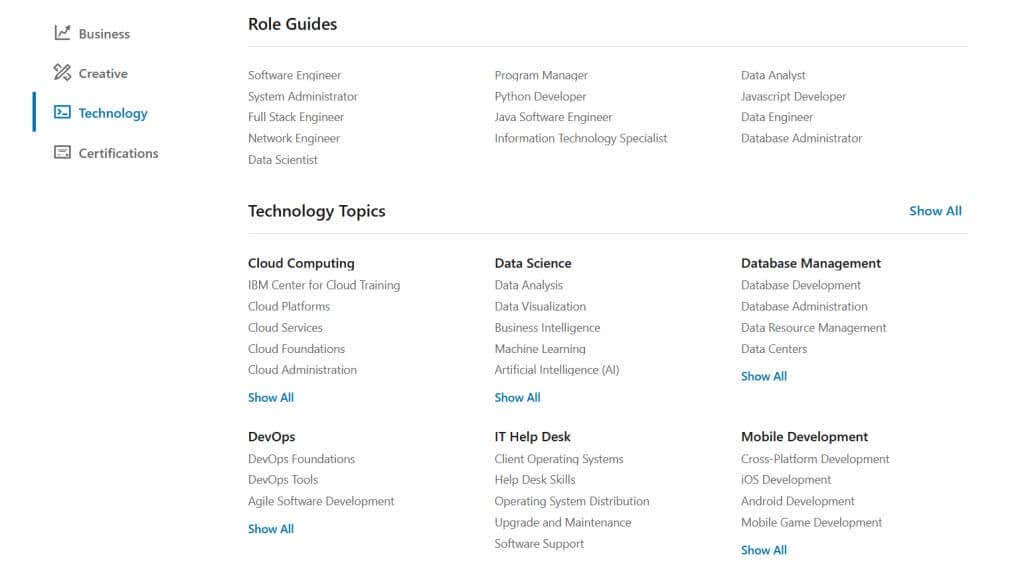
Task: Expand the Data Science topic list
Action: tap(517, 398)
